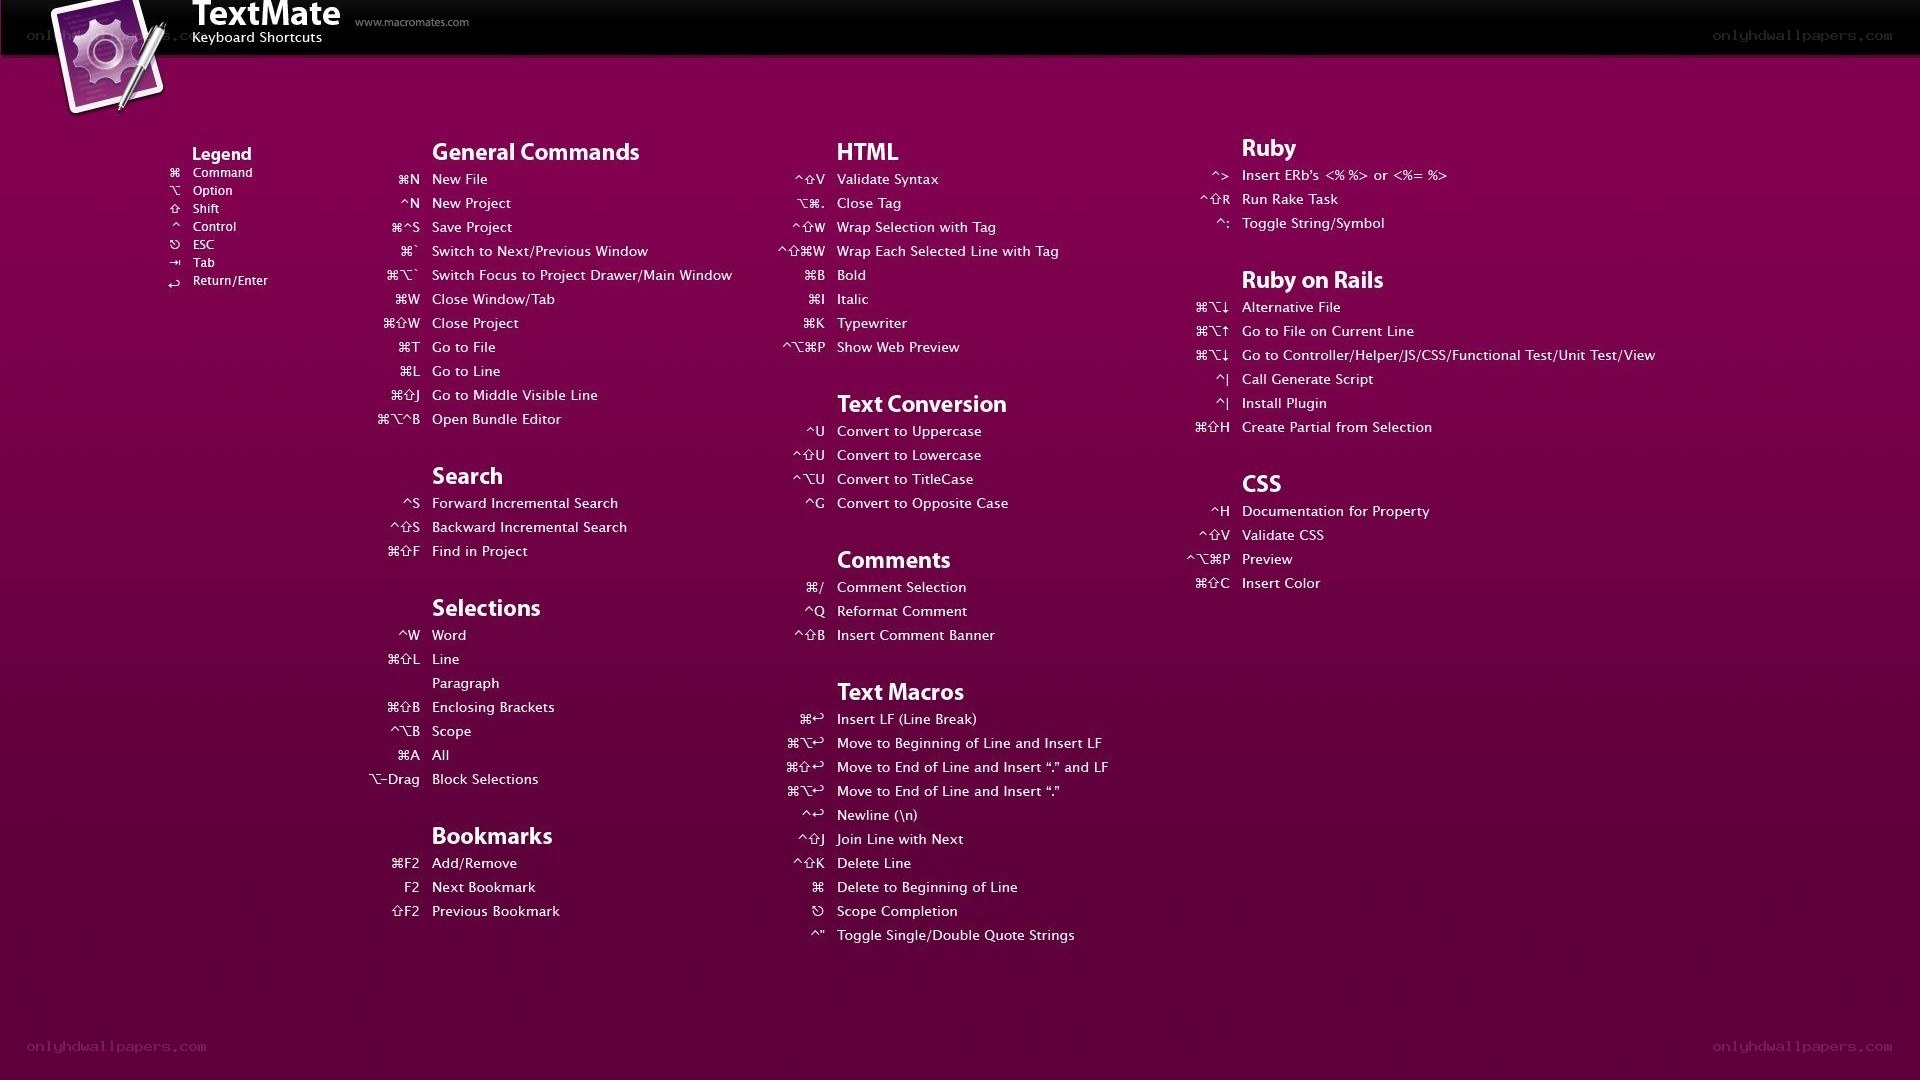This screenshot has height=1080, width=1920.
Task: Click the ESC symbol in the Legend
Action: coord(175,245)
